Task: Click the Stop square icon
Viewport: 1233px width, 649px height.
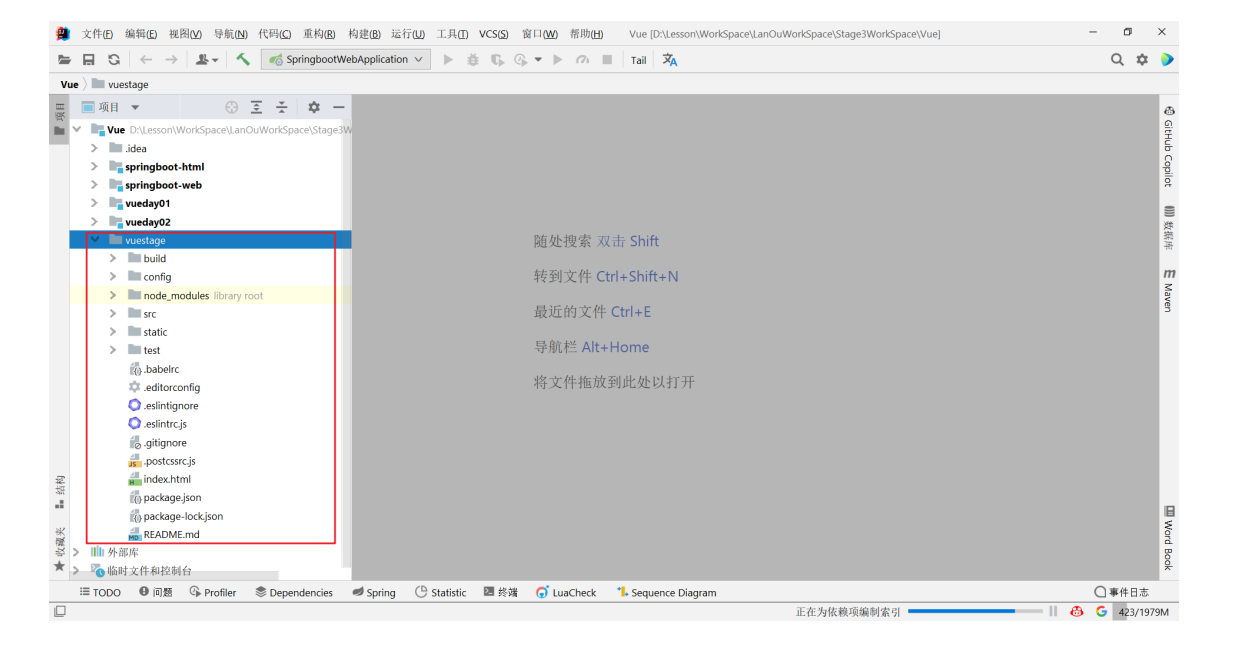Action: click(x=607, y=60)
